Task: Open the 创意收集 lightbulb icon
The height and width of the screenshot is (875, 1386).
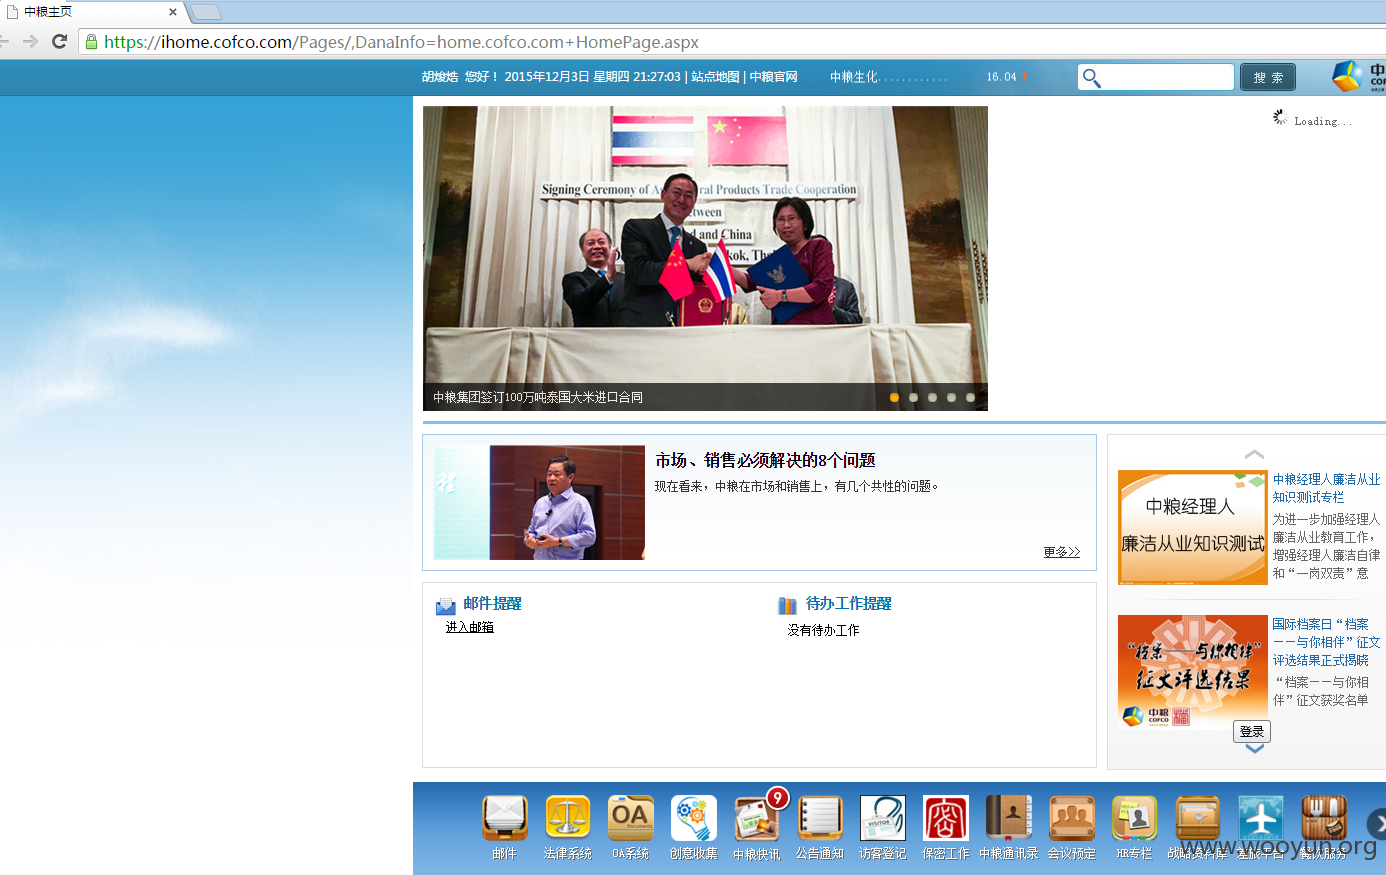Action: coord(694,819)
